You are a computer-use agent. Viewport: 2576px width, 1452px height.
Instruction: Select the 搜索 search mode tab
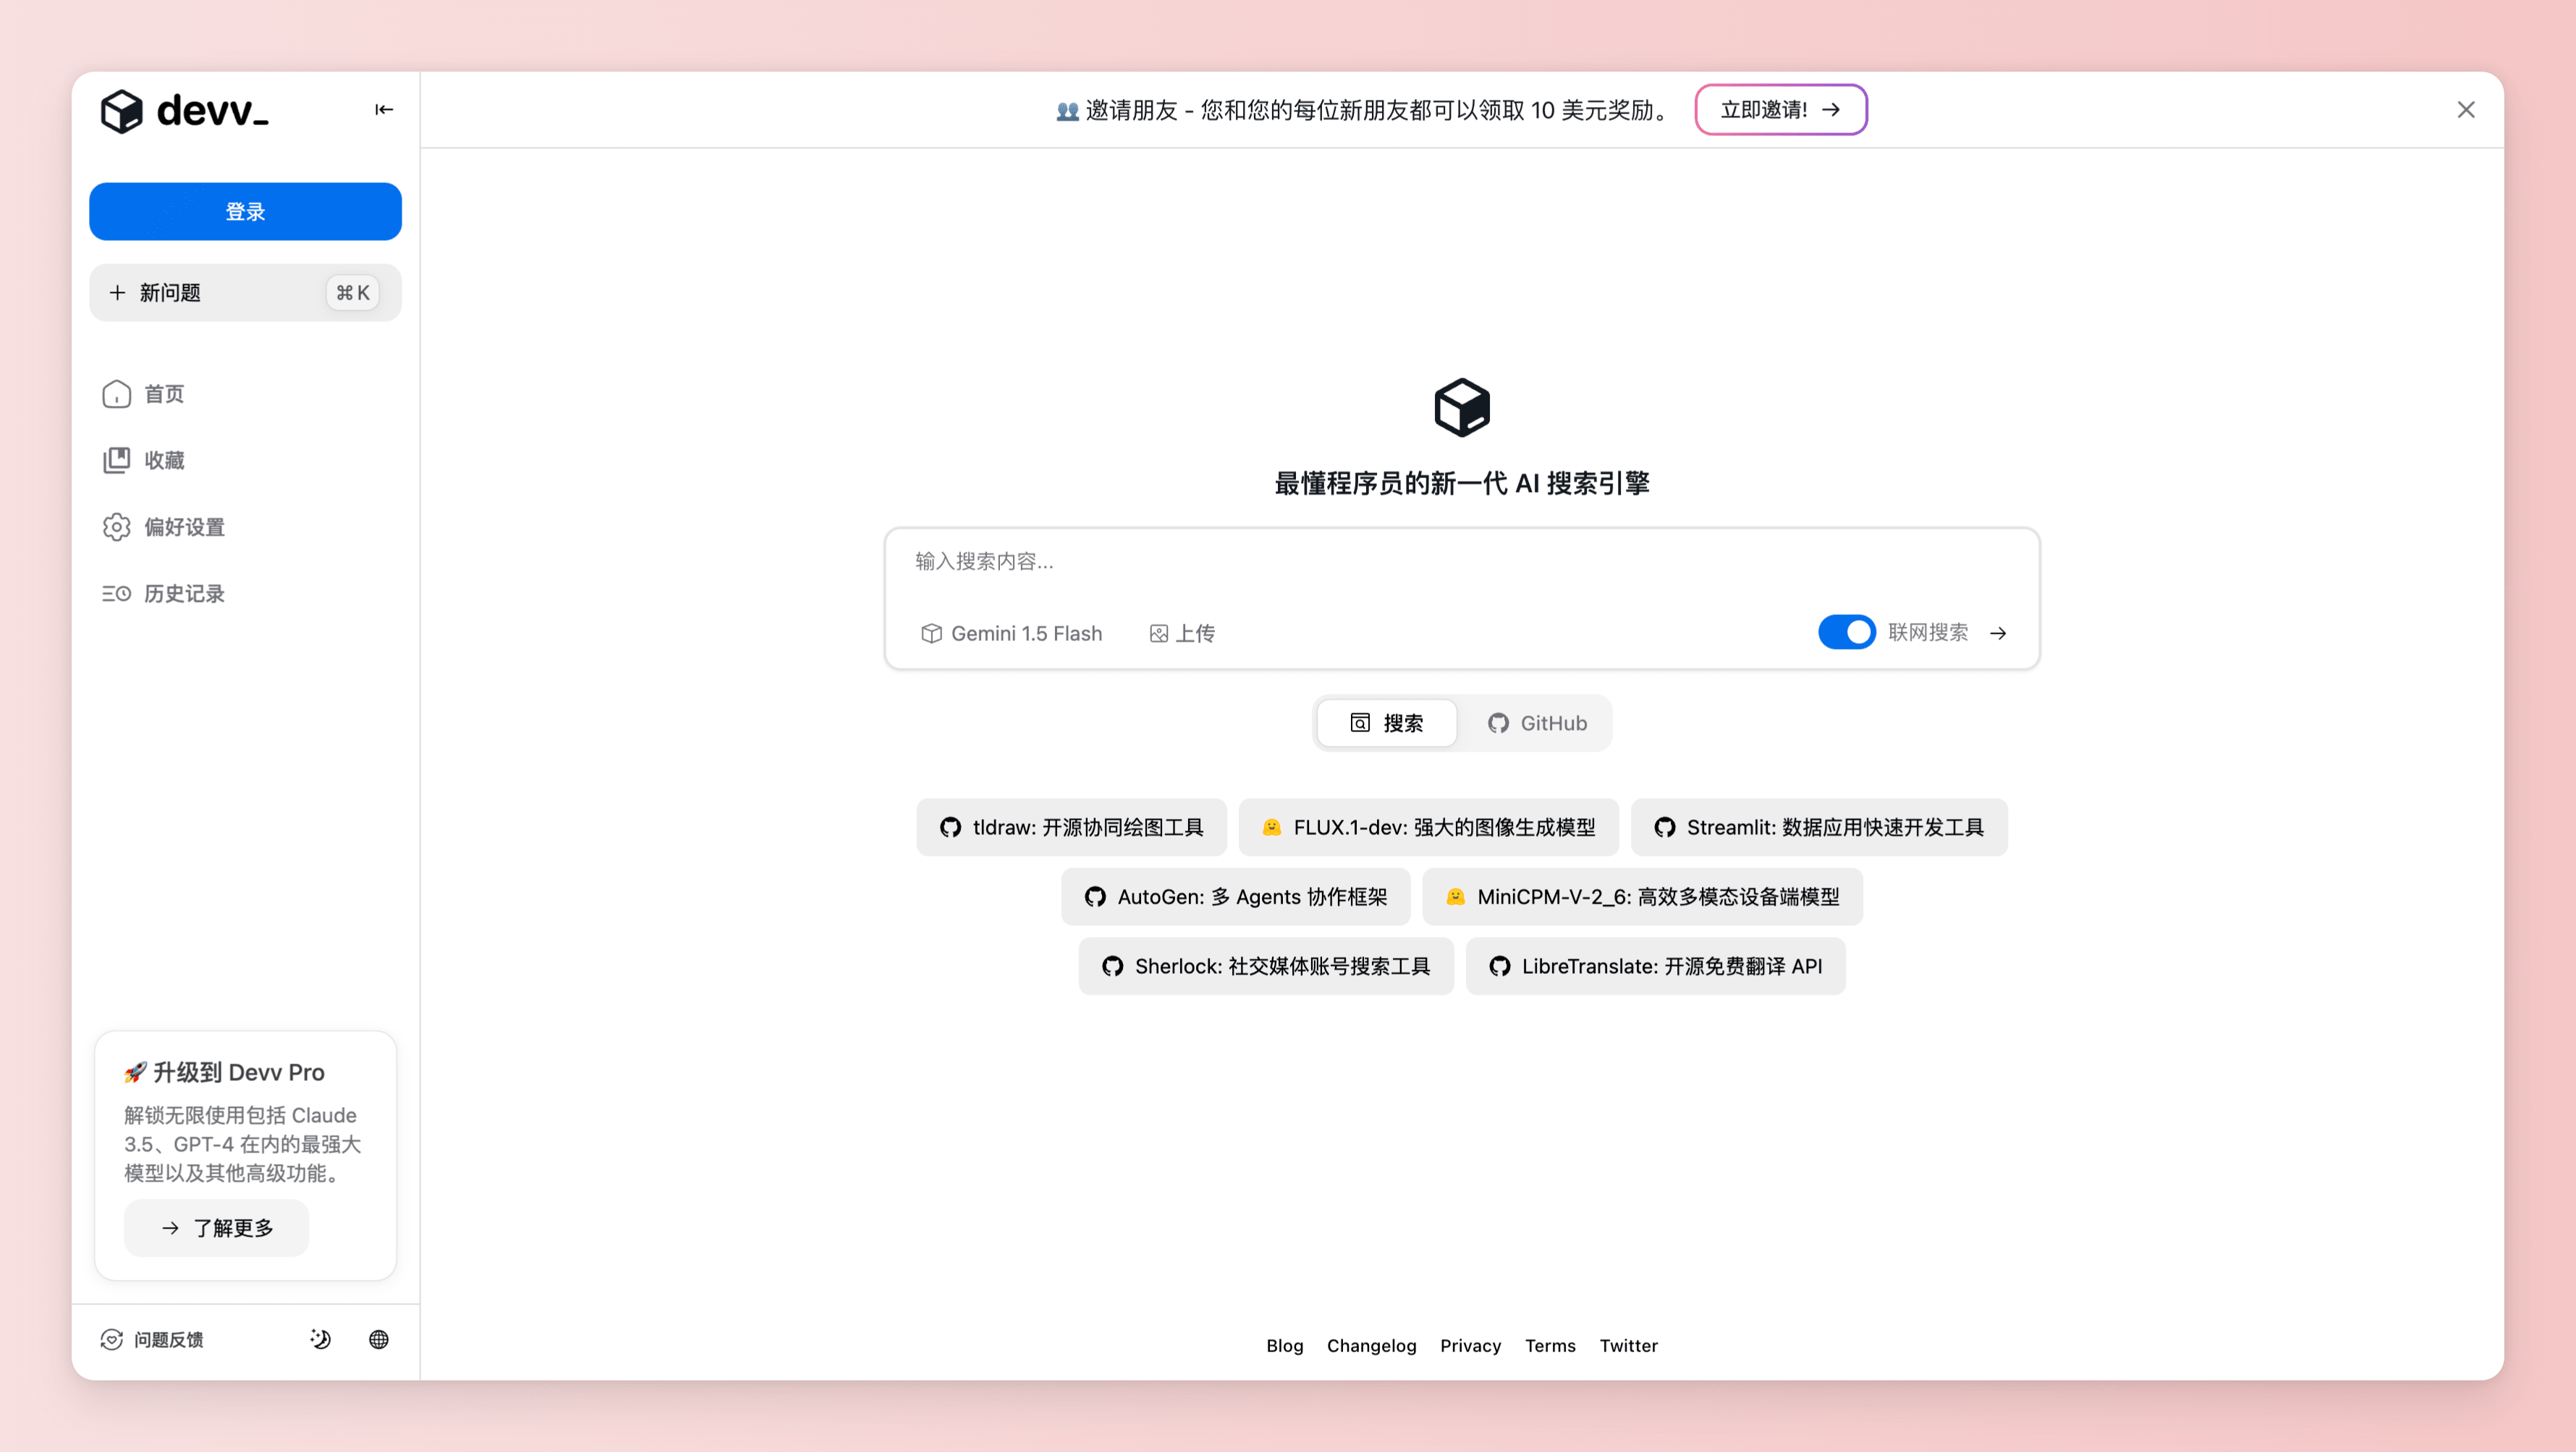(x=1386, y=723)
